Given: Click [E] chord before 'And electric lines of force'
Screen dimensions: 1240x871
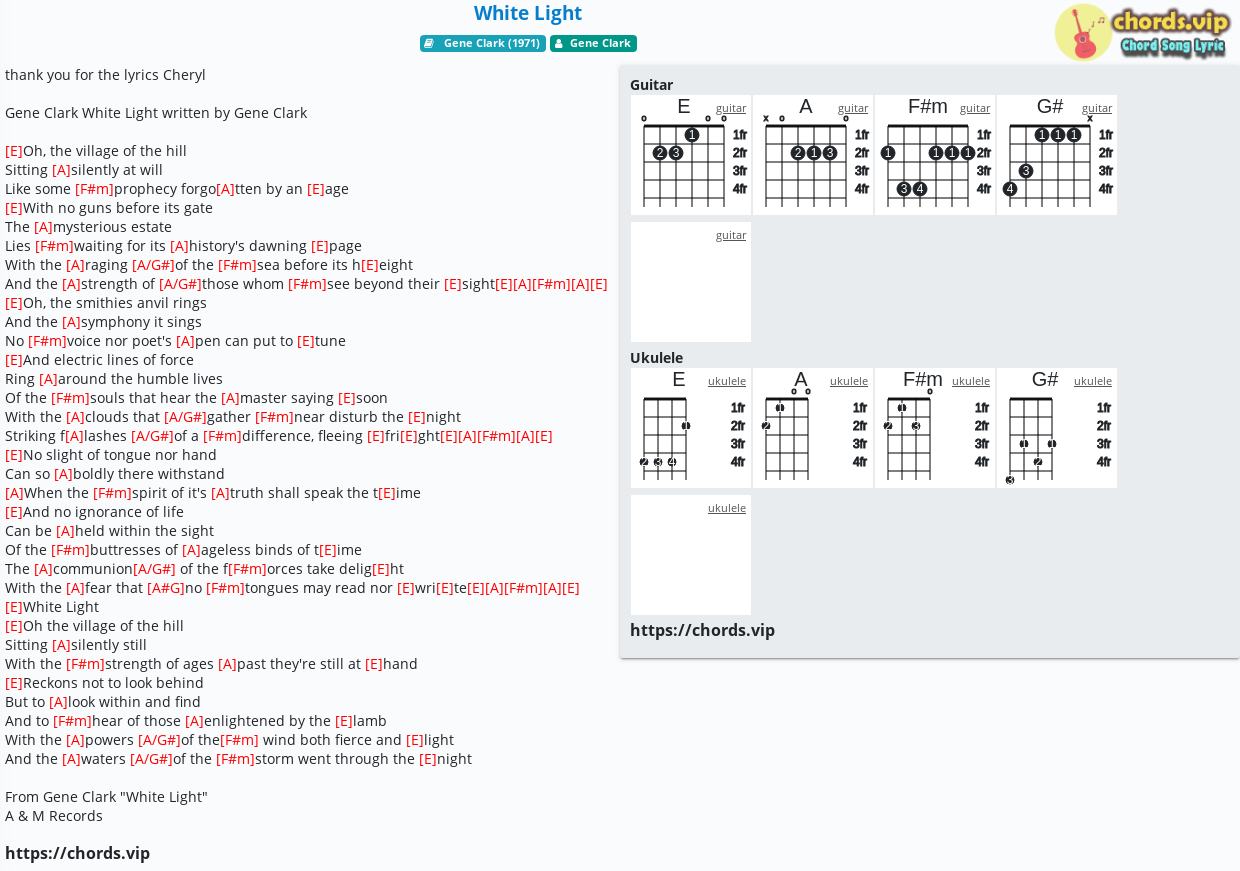Looking at the screenshot, I should (x=14, y=360).
